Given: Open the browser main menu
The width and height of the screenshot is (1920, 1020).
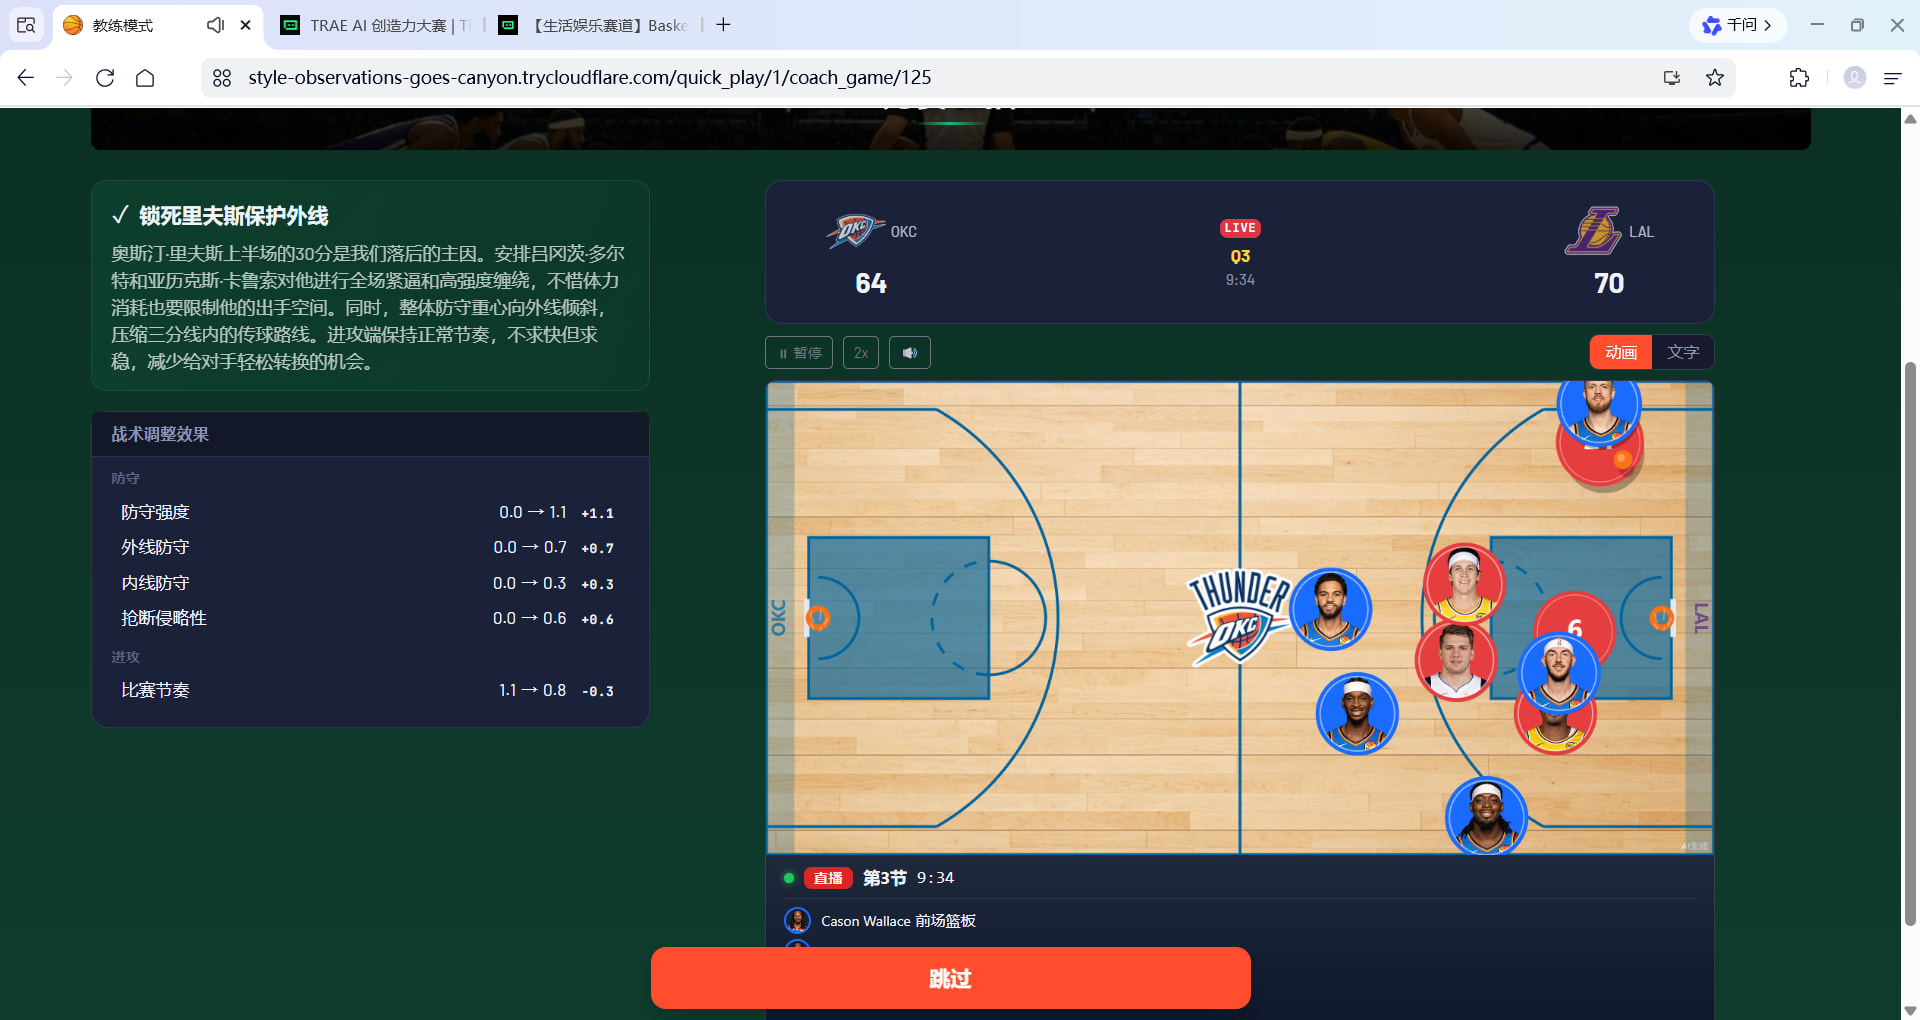Looking at the screenshot, I should (x=1893, y=78).
